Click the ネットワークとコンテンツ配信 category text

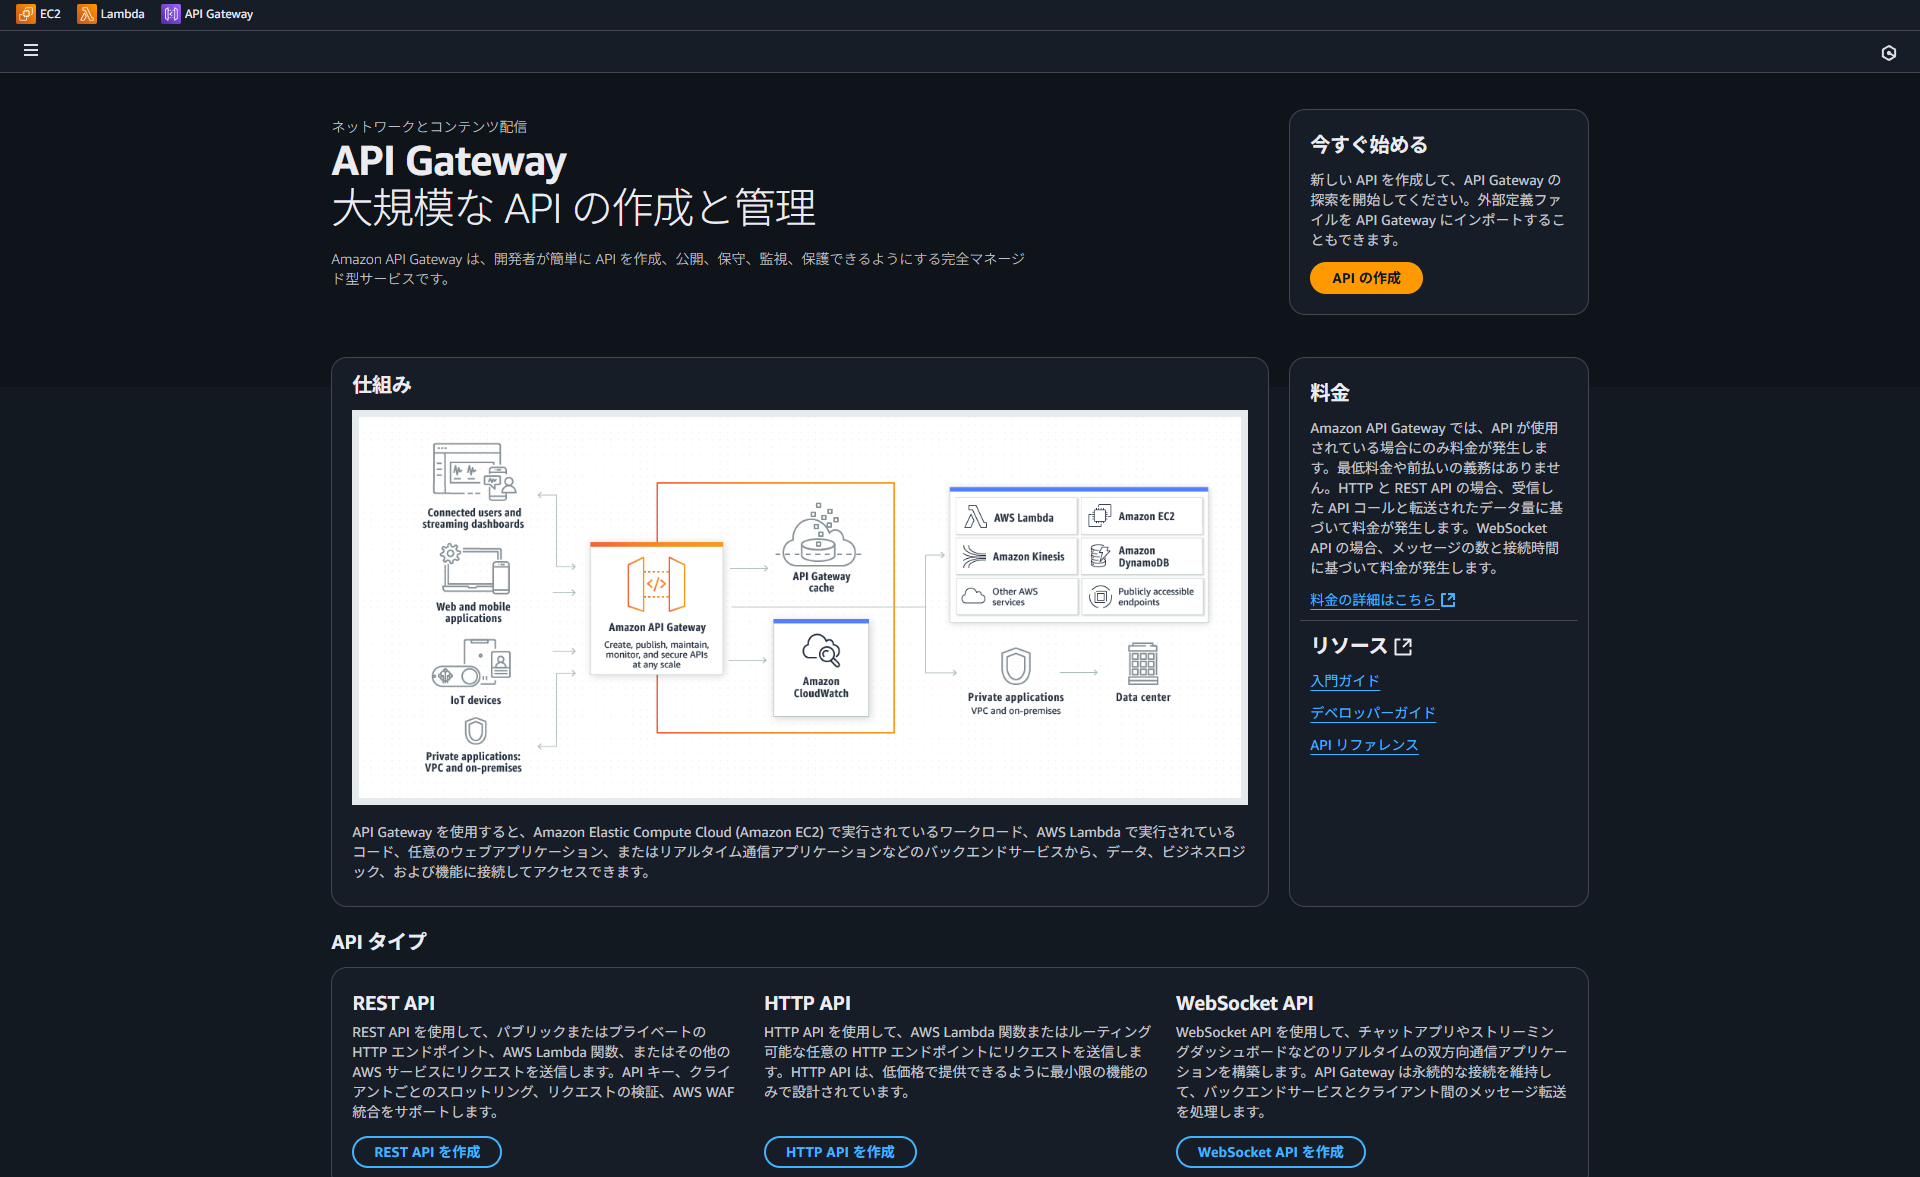pyautogui.click(x=429, y=127)
